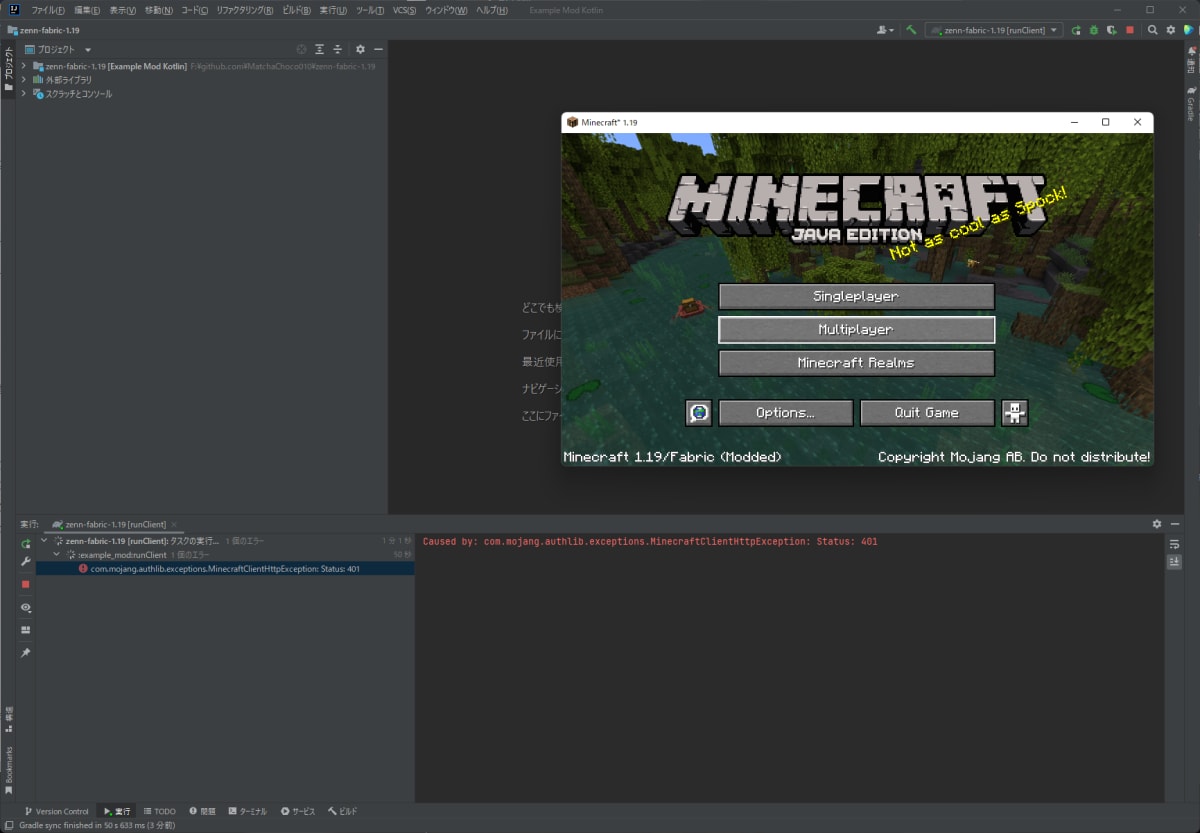Image resolution: width=1200 pixels, height=833 pixels.
Task: Click the rerun icon in the Run panel
Action: click(25, 543)
